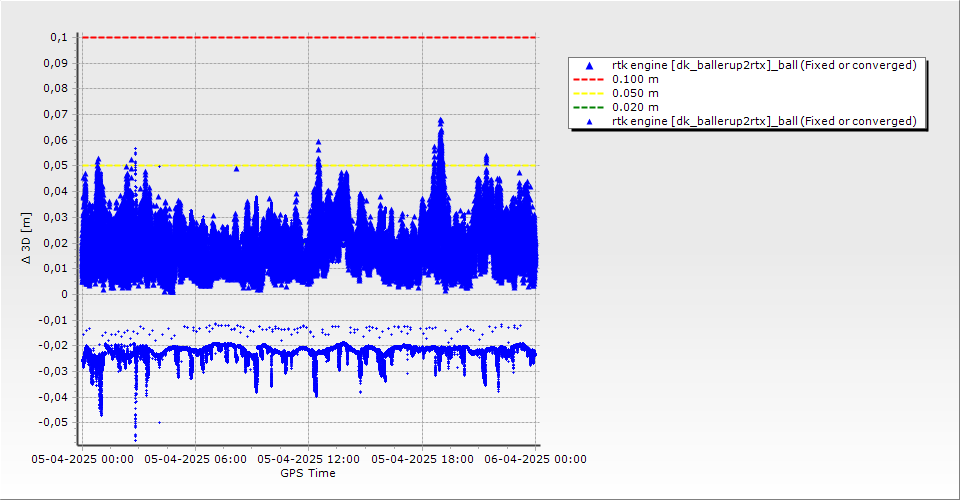Click the 06-04-2025 00:00 time axis label

coord(534,460)
